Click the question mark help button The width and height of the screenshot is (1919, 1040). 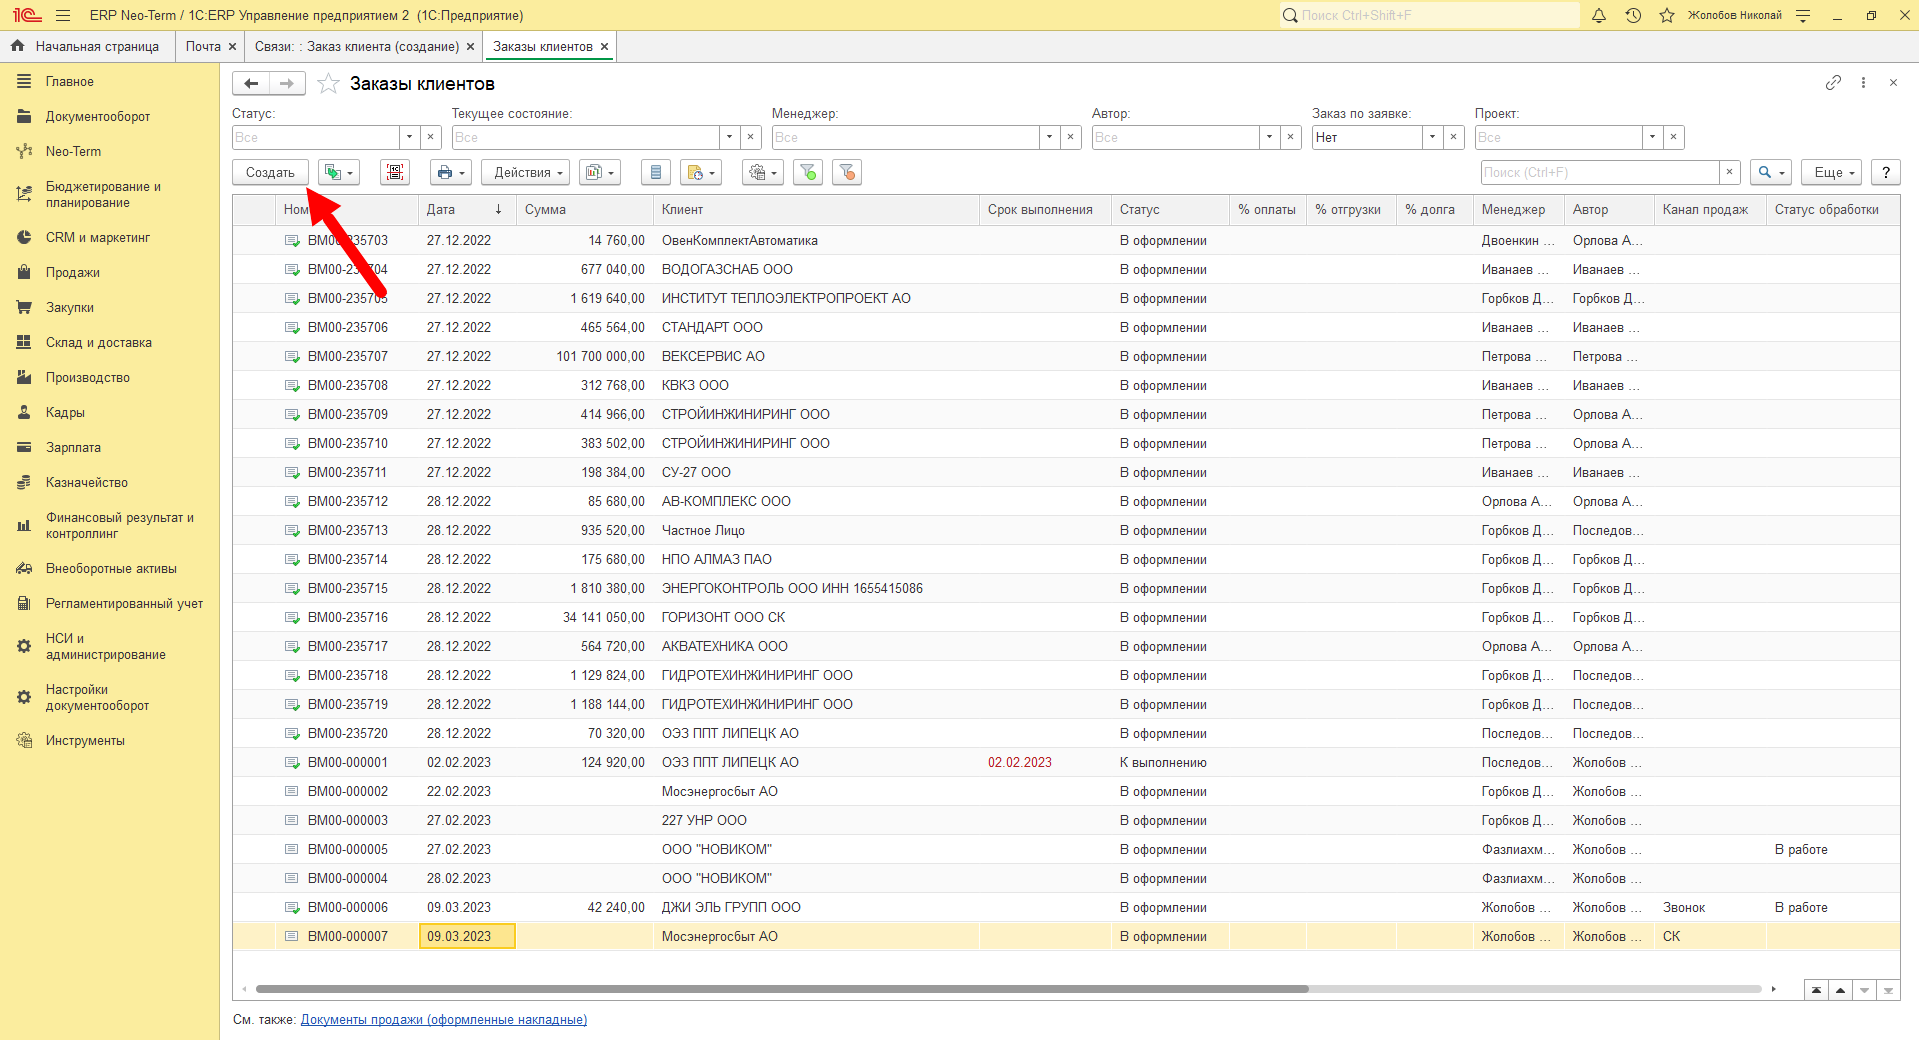coord(1886,172)
